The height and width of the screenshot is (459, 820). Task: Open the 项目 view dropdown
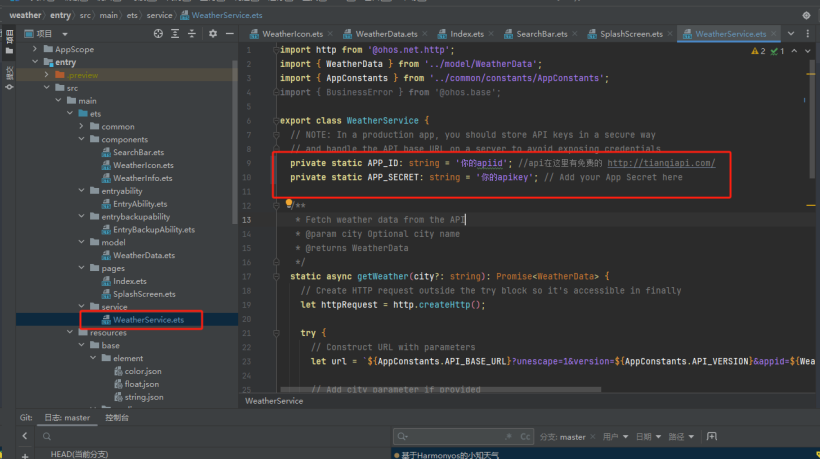pyautogui.click(x=65, y=34)
